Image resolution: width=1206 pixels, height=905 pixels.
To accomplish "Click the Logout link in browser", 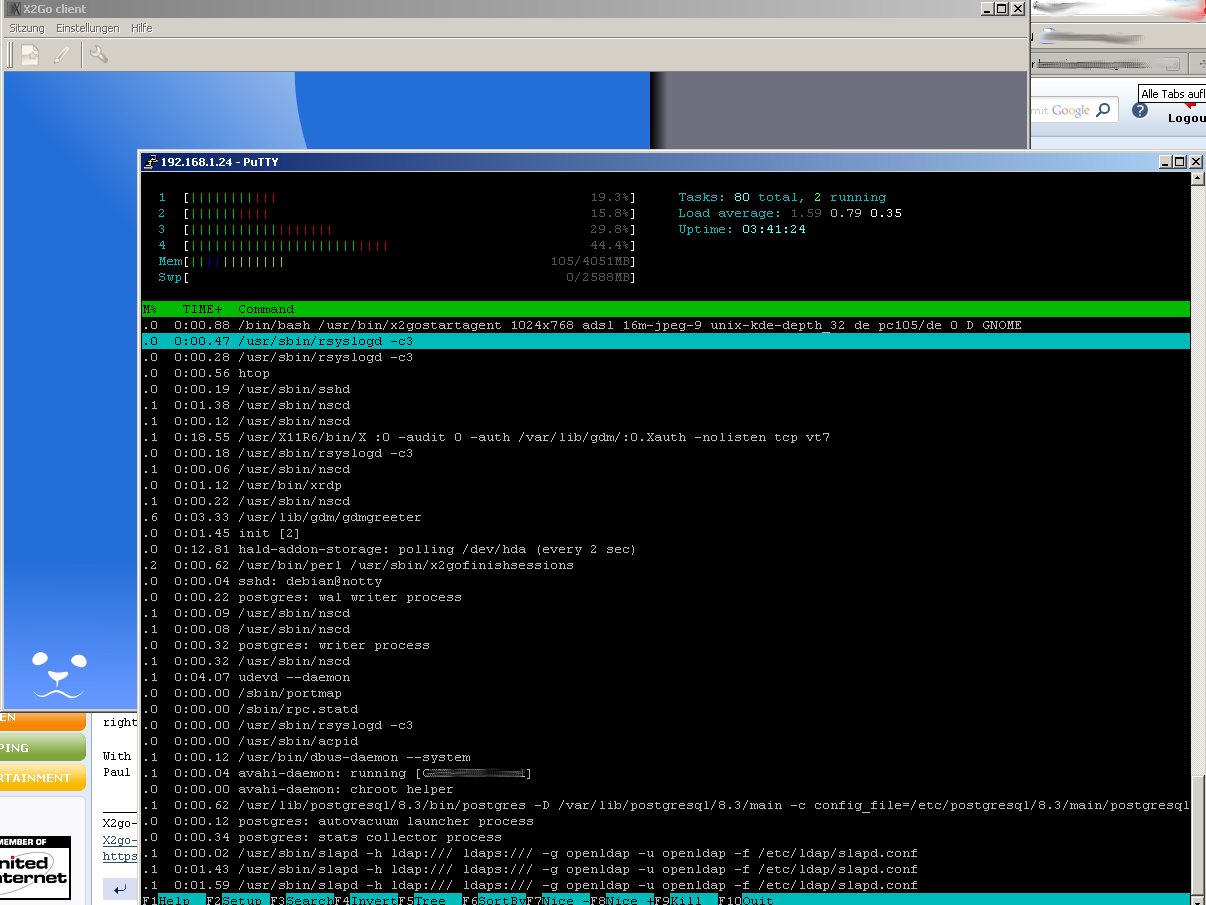I will 1186,118.
